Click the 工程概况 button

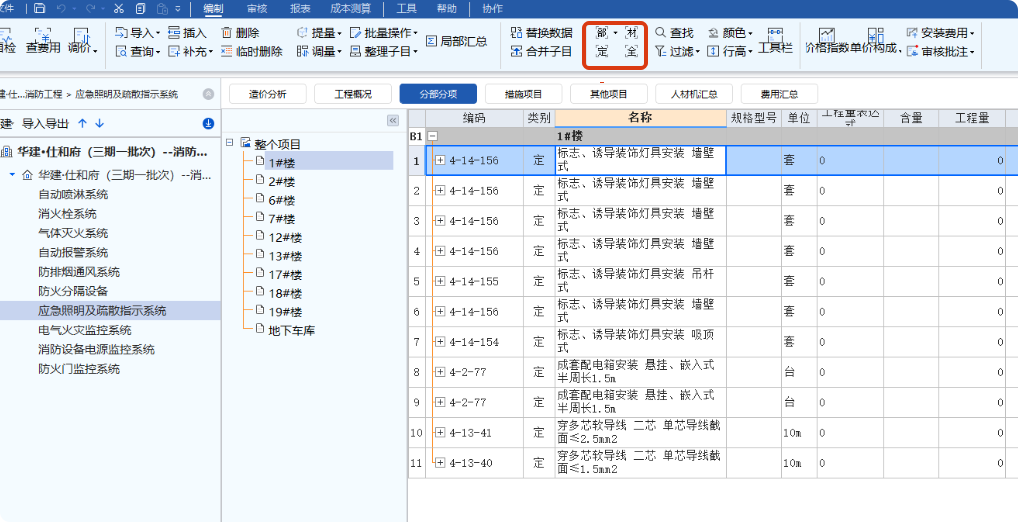click(x=353, y=94)
